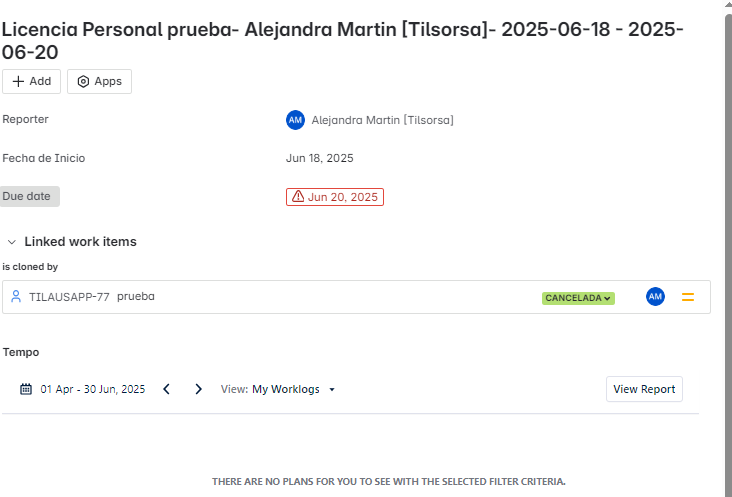This screenshot has width=732, height=497.
Task: Open the Apps hexagon icon
Action: click(x=83, y=82)
